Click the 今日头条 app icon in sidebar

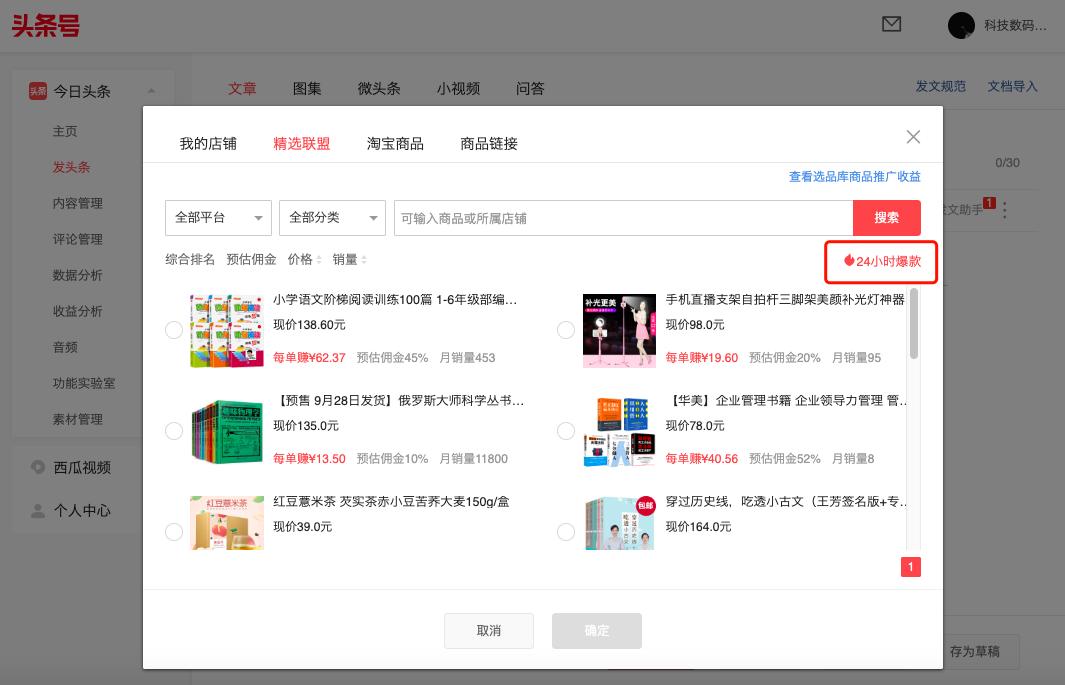click(x=39, y=91)
